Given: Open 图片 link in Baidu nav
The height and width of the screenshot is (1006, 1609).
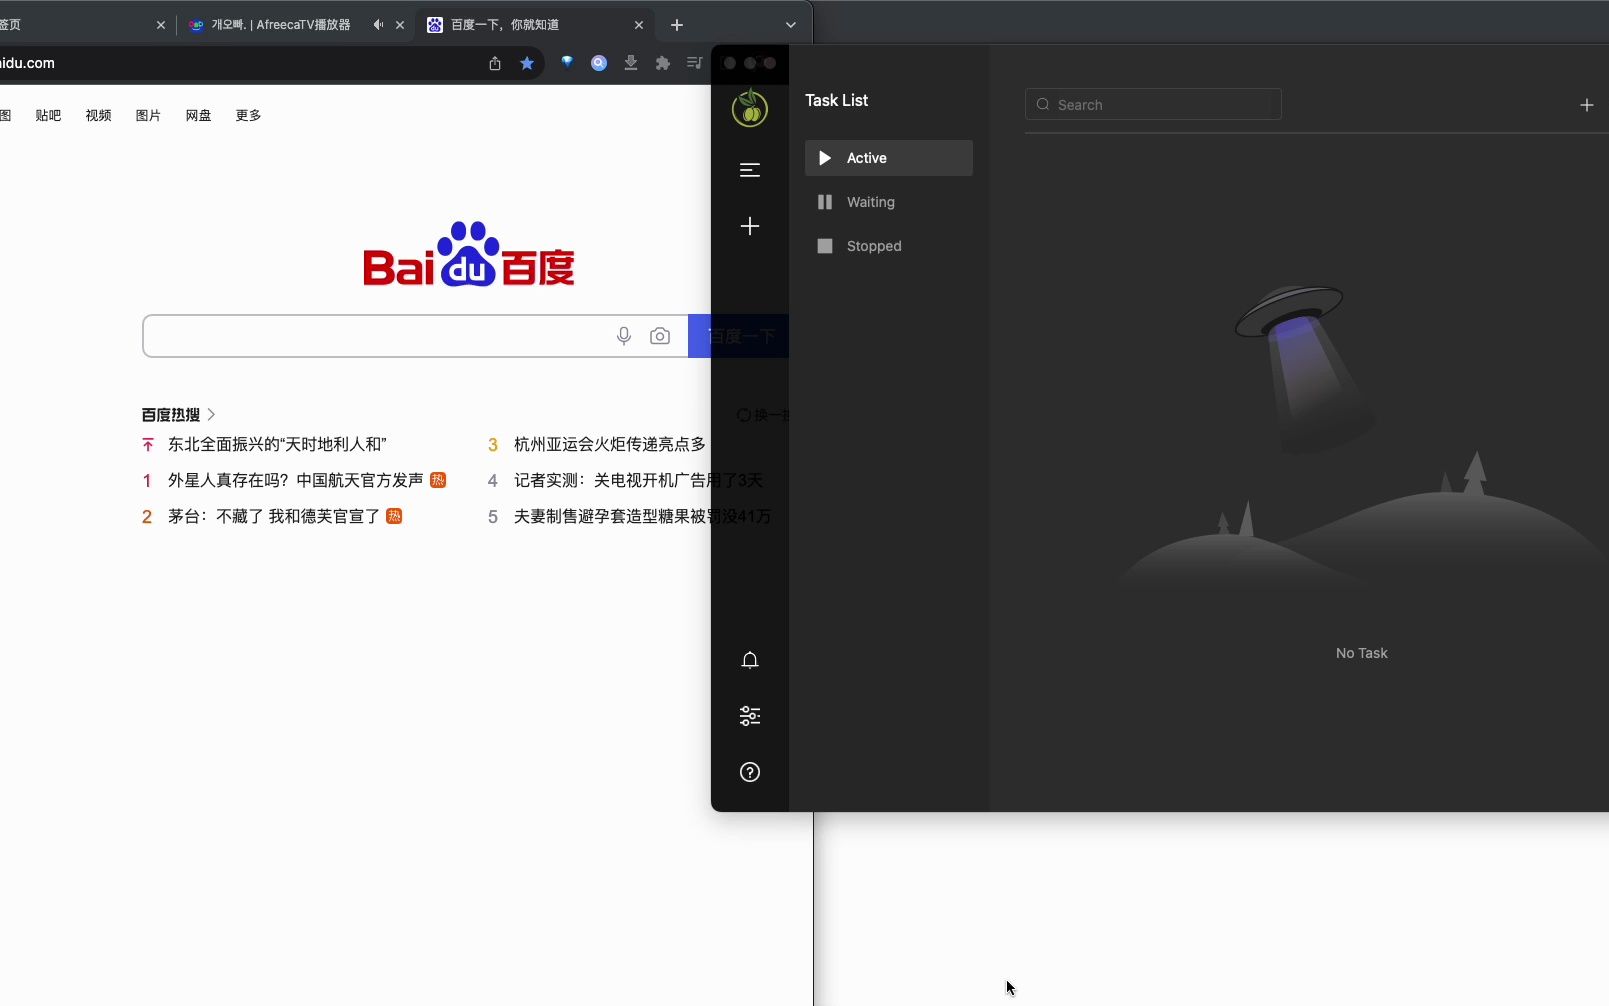Looking at the screenshot, I should [148, 116].
